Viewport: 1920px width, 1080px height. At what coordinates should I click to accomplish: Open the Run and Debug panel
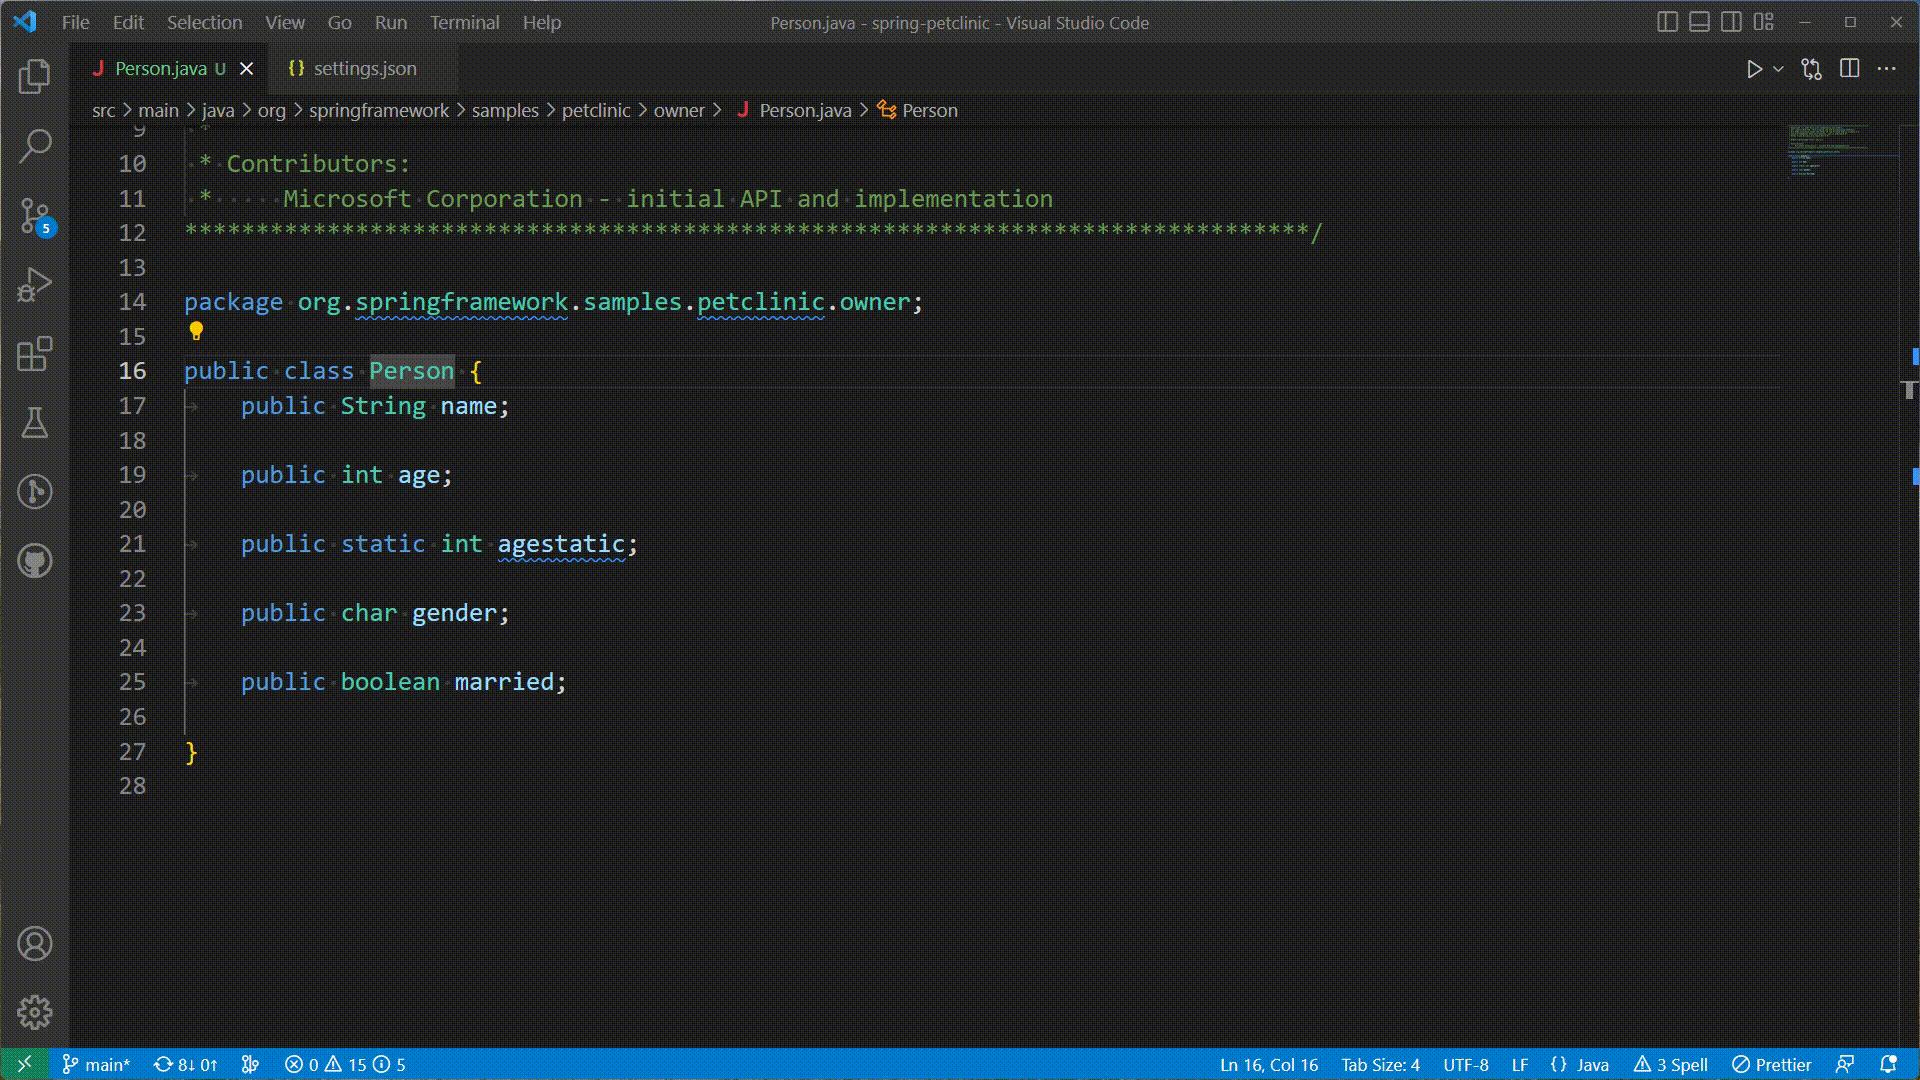coord(35,284)
